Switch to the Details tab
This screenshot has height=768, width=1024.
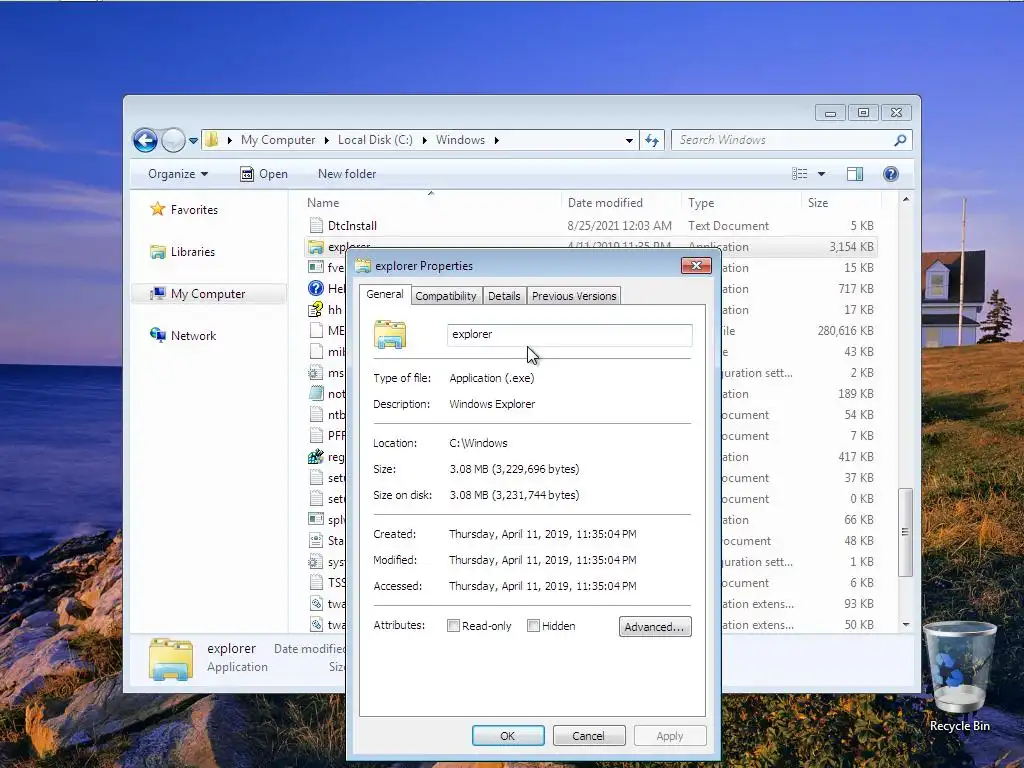click(x=504, y=296)
